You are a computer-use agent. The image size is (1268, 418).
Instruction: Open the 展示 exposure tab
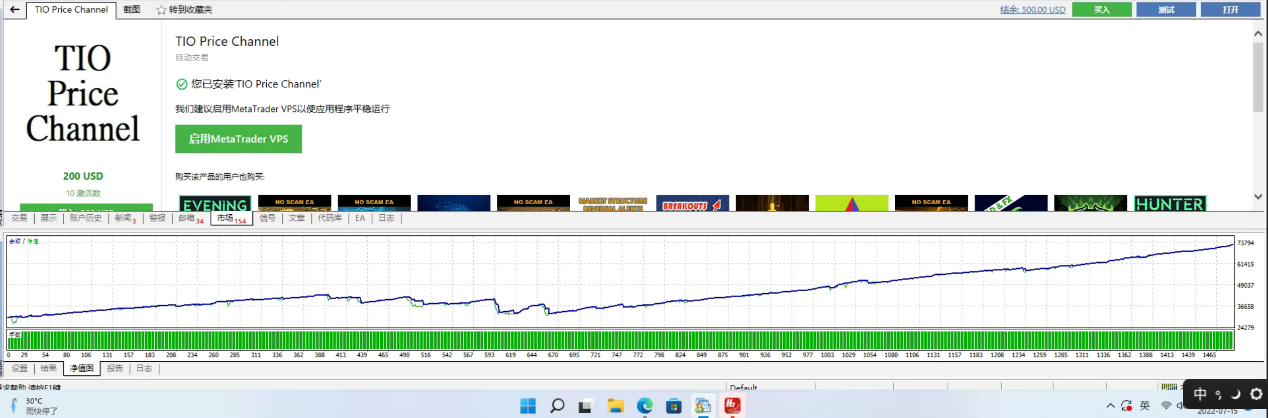(48, 218)
